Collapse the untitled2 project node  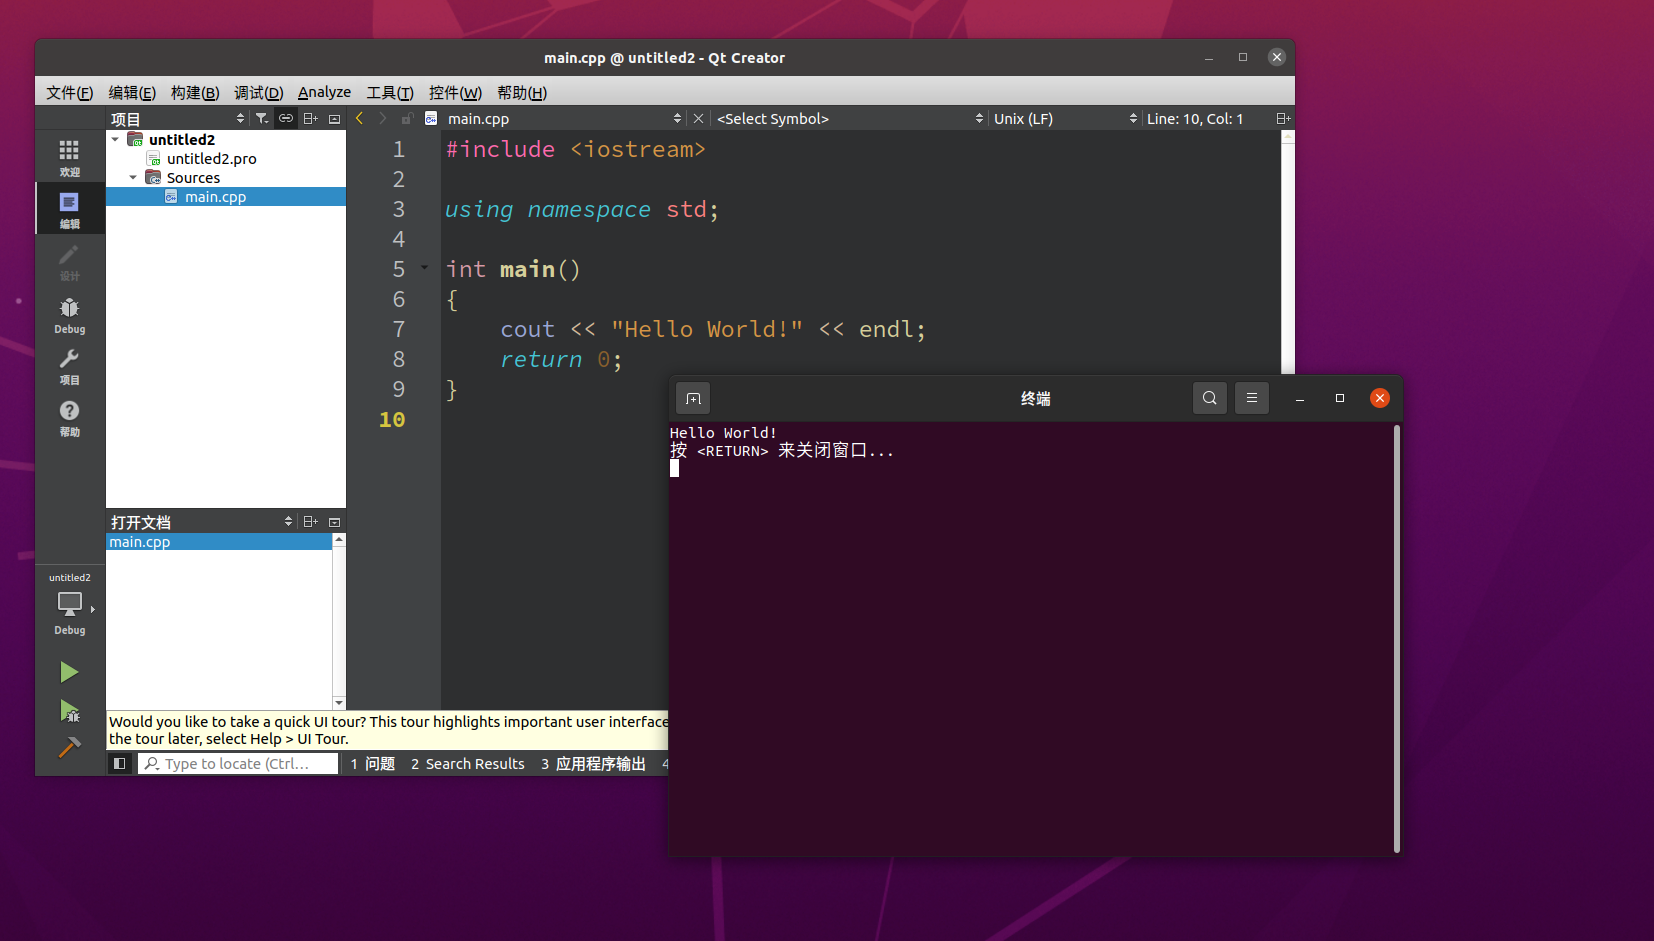(115, 140)
